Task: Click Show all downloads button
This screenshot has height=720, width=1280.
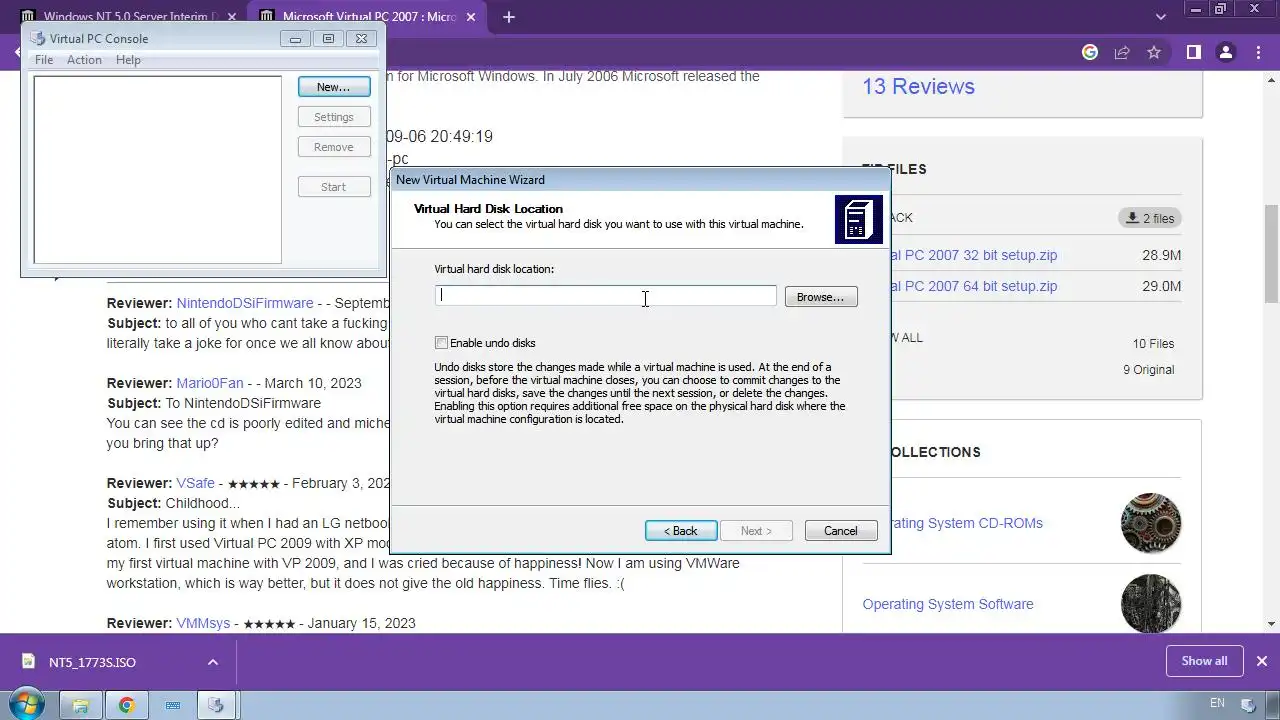Action: (x=1204, y=661)
